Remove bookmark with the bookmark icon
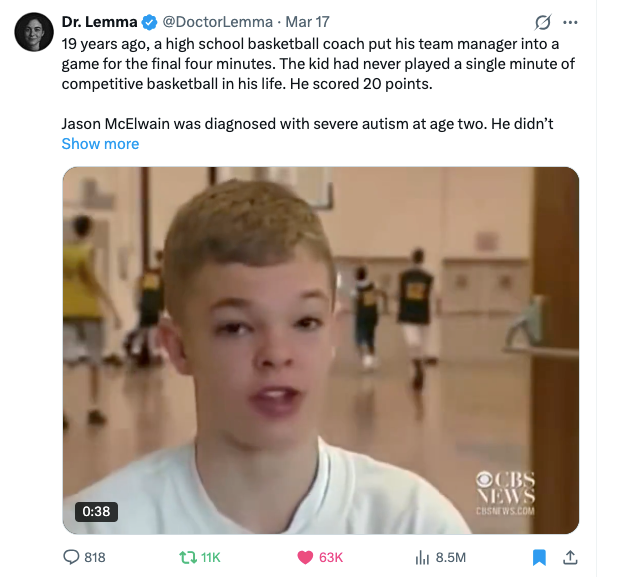 [539, 557]
